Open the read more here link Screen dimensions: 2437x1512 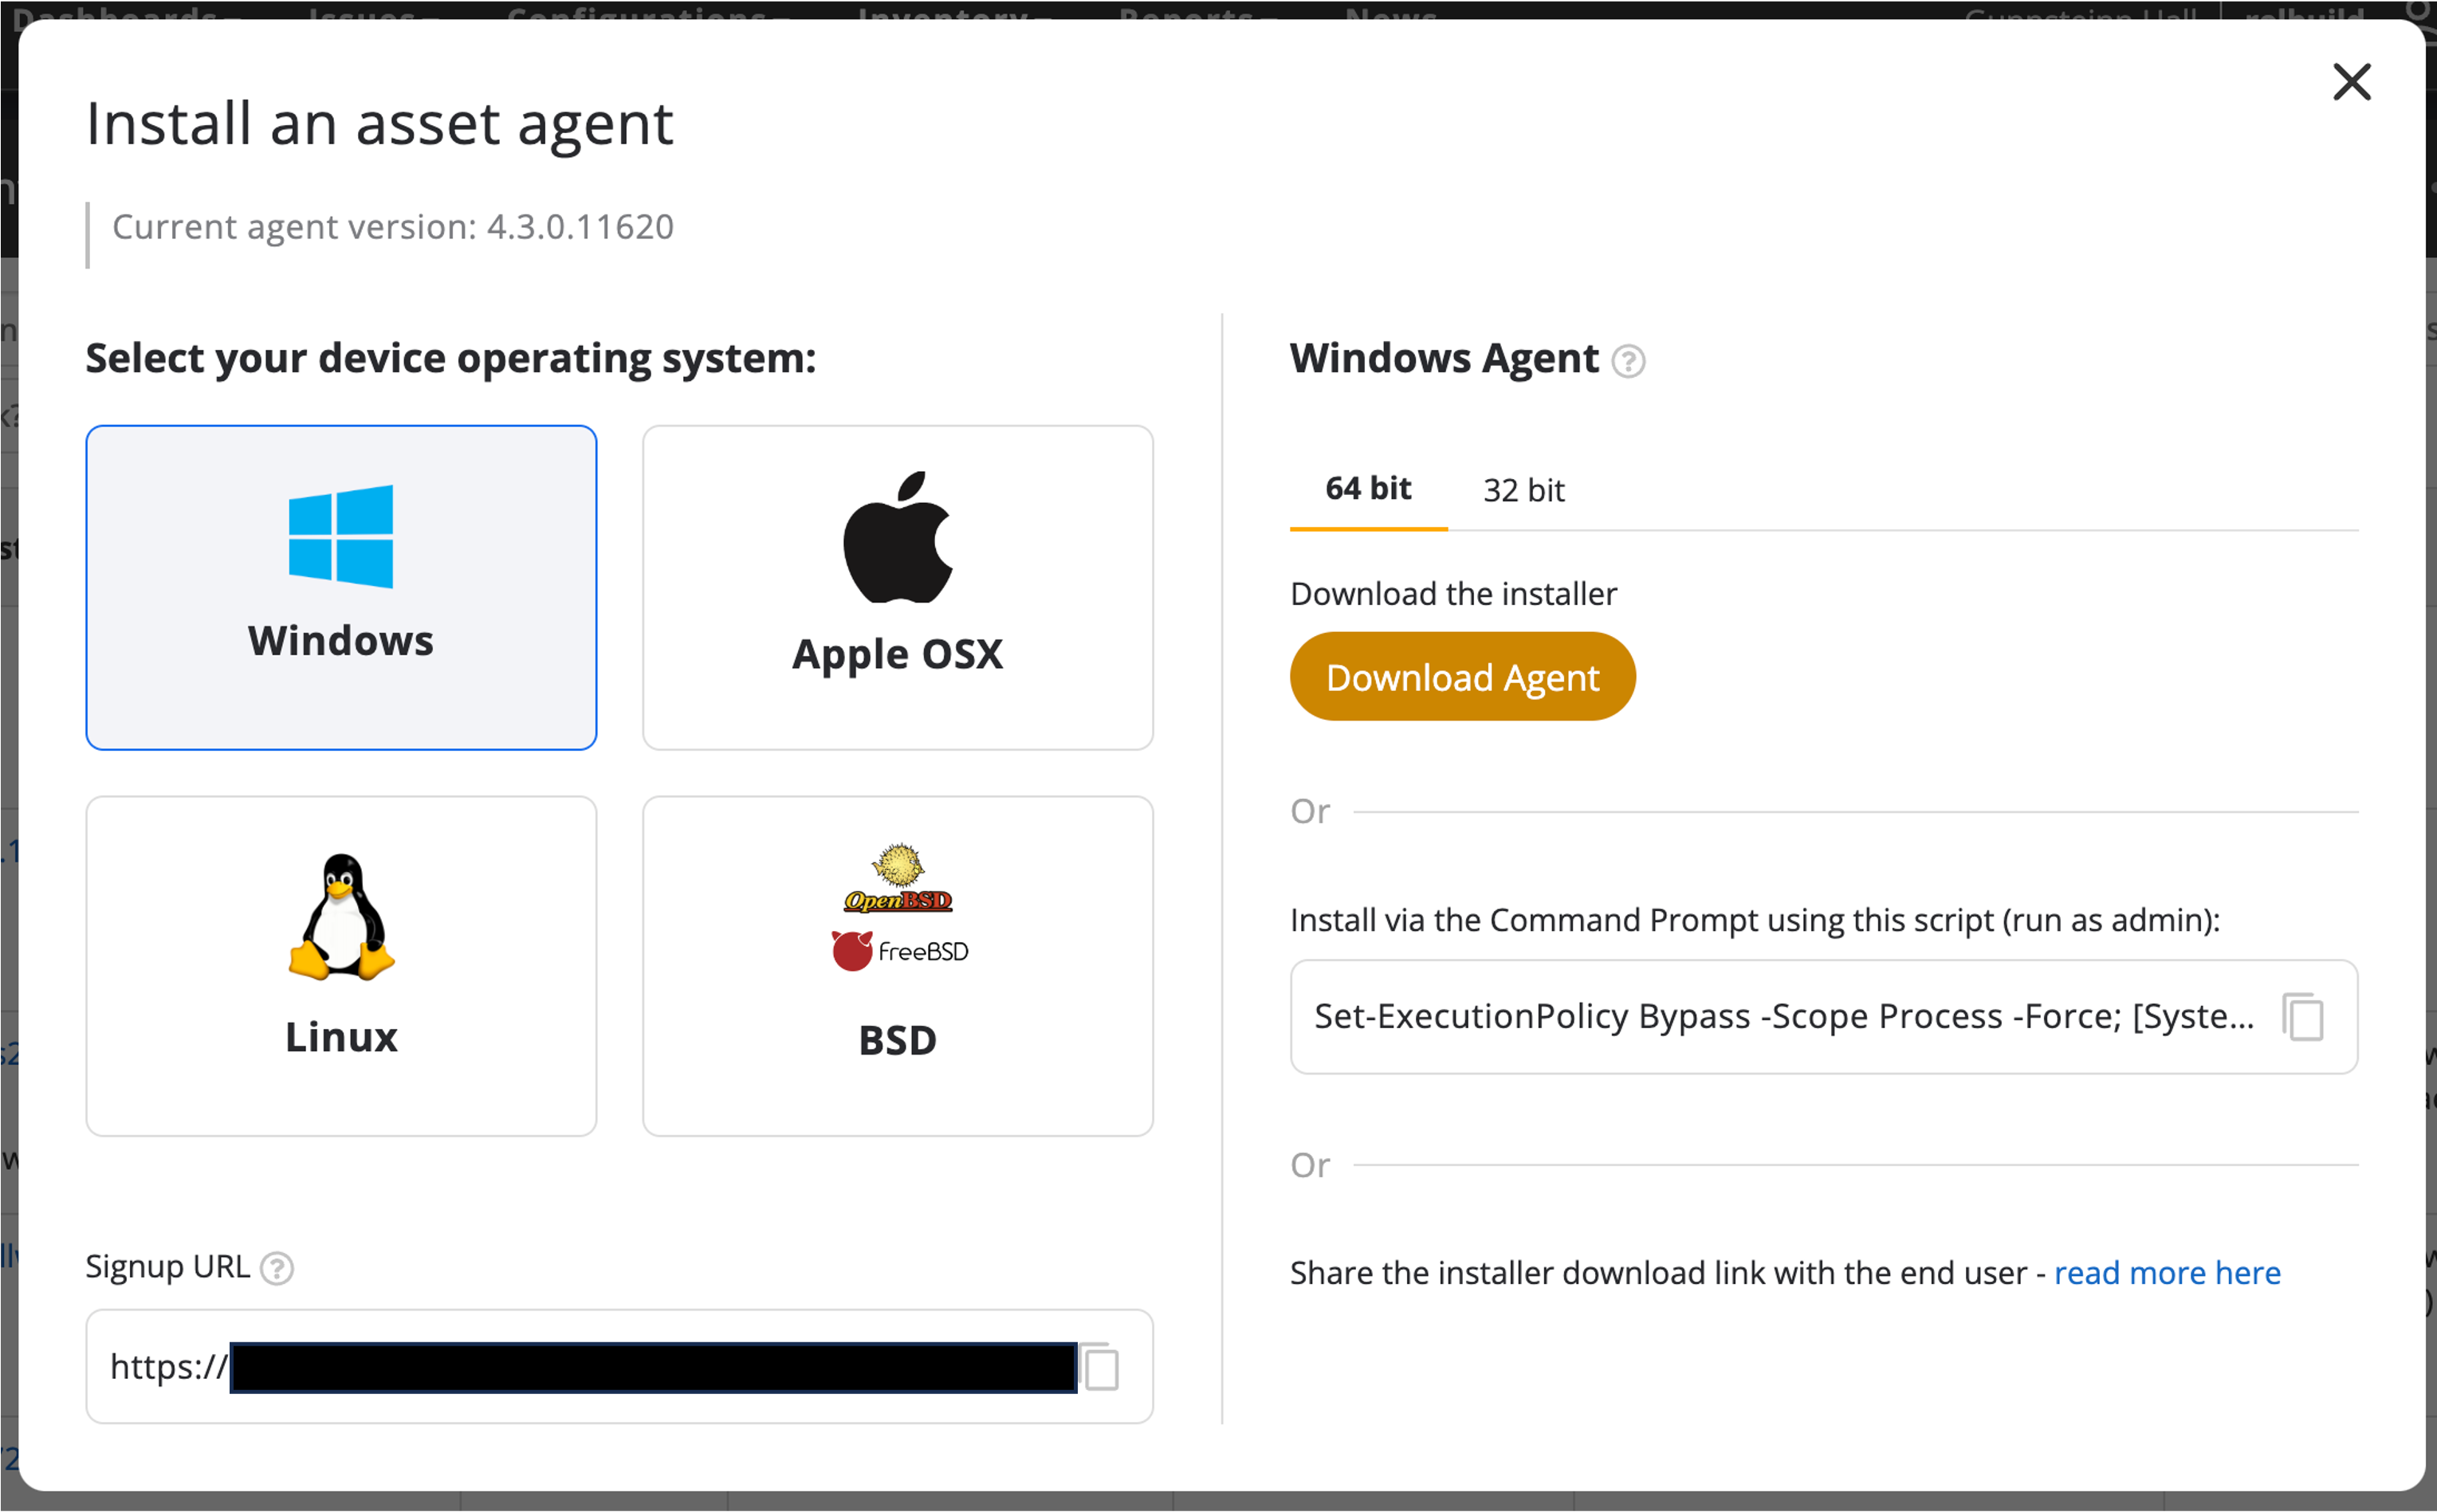(2167, 1273)
